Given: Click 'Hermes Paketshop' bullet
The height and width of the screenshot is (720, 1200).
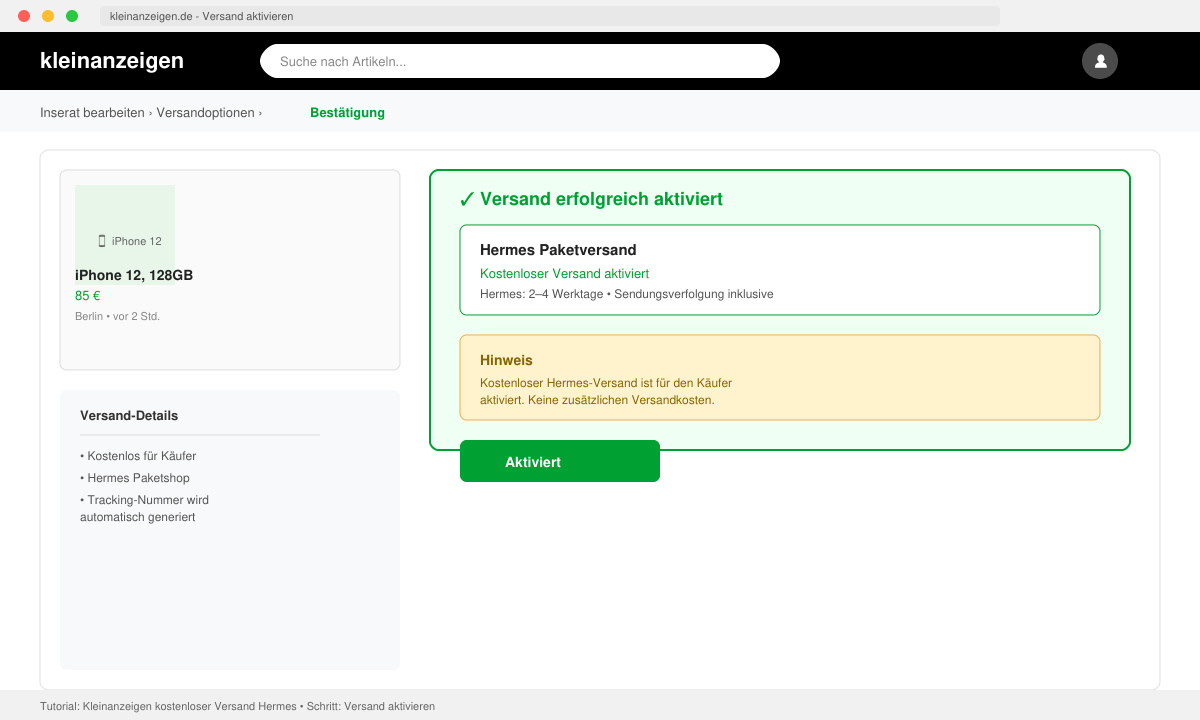Looking at the screenshot, I should pos(135,478).
